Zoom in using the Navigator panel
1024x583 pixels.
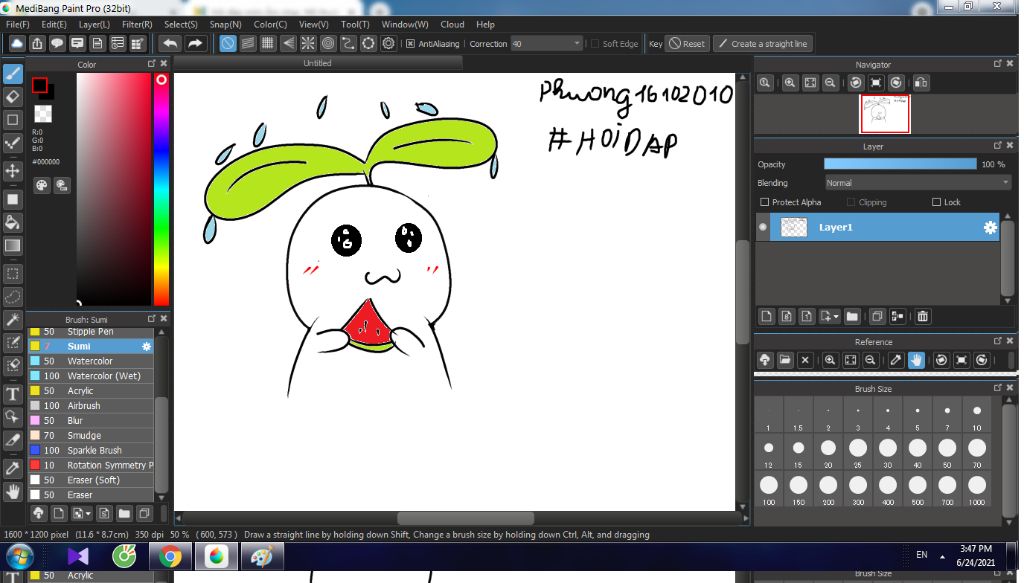[790, 83]
